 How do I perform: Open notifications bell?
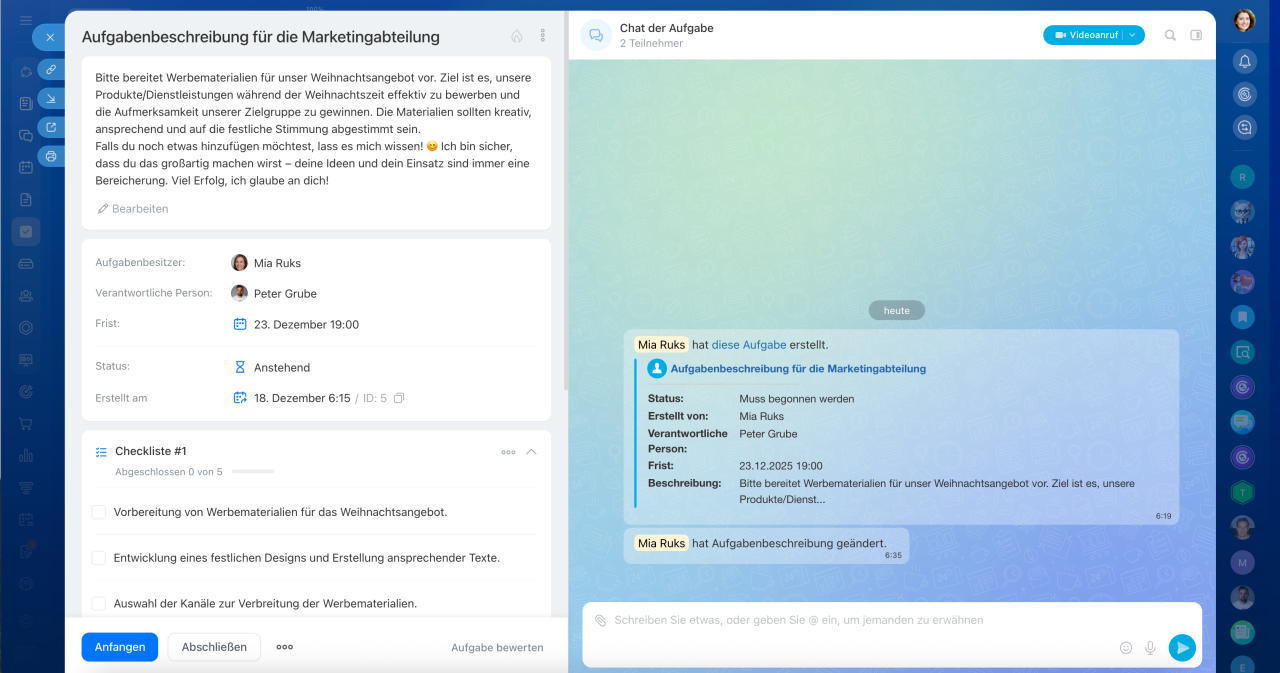pos(1244,62)
